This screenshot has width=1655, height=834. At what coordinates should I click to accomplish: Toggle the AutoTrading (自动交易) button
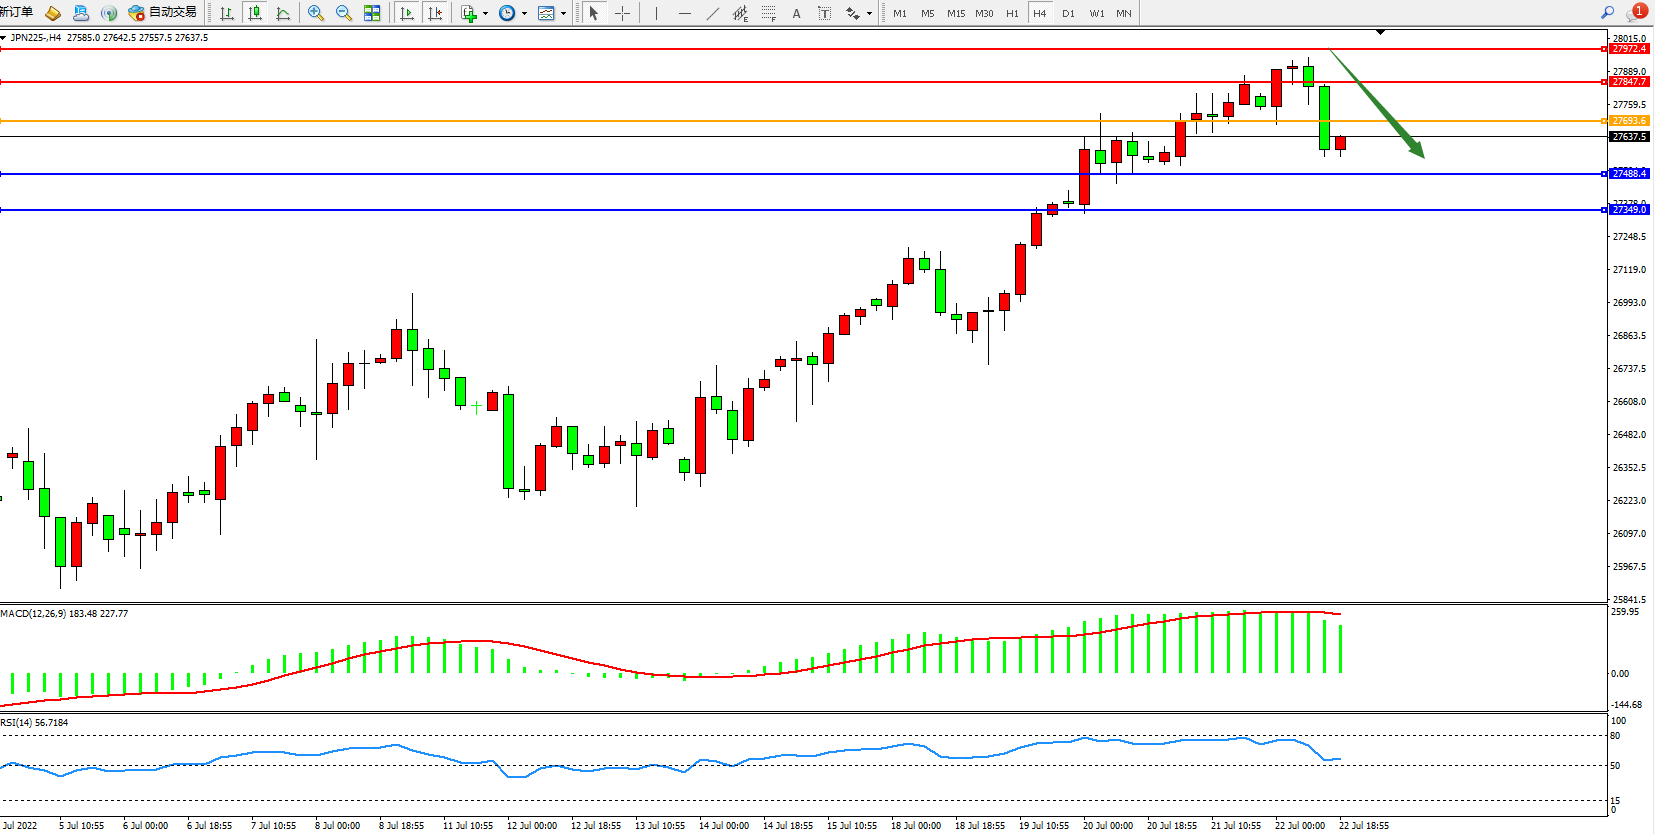point(163,13)
